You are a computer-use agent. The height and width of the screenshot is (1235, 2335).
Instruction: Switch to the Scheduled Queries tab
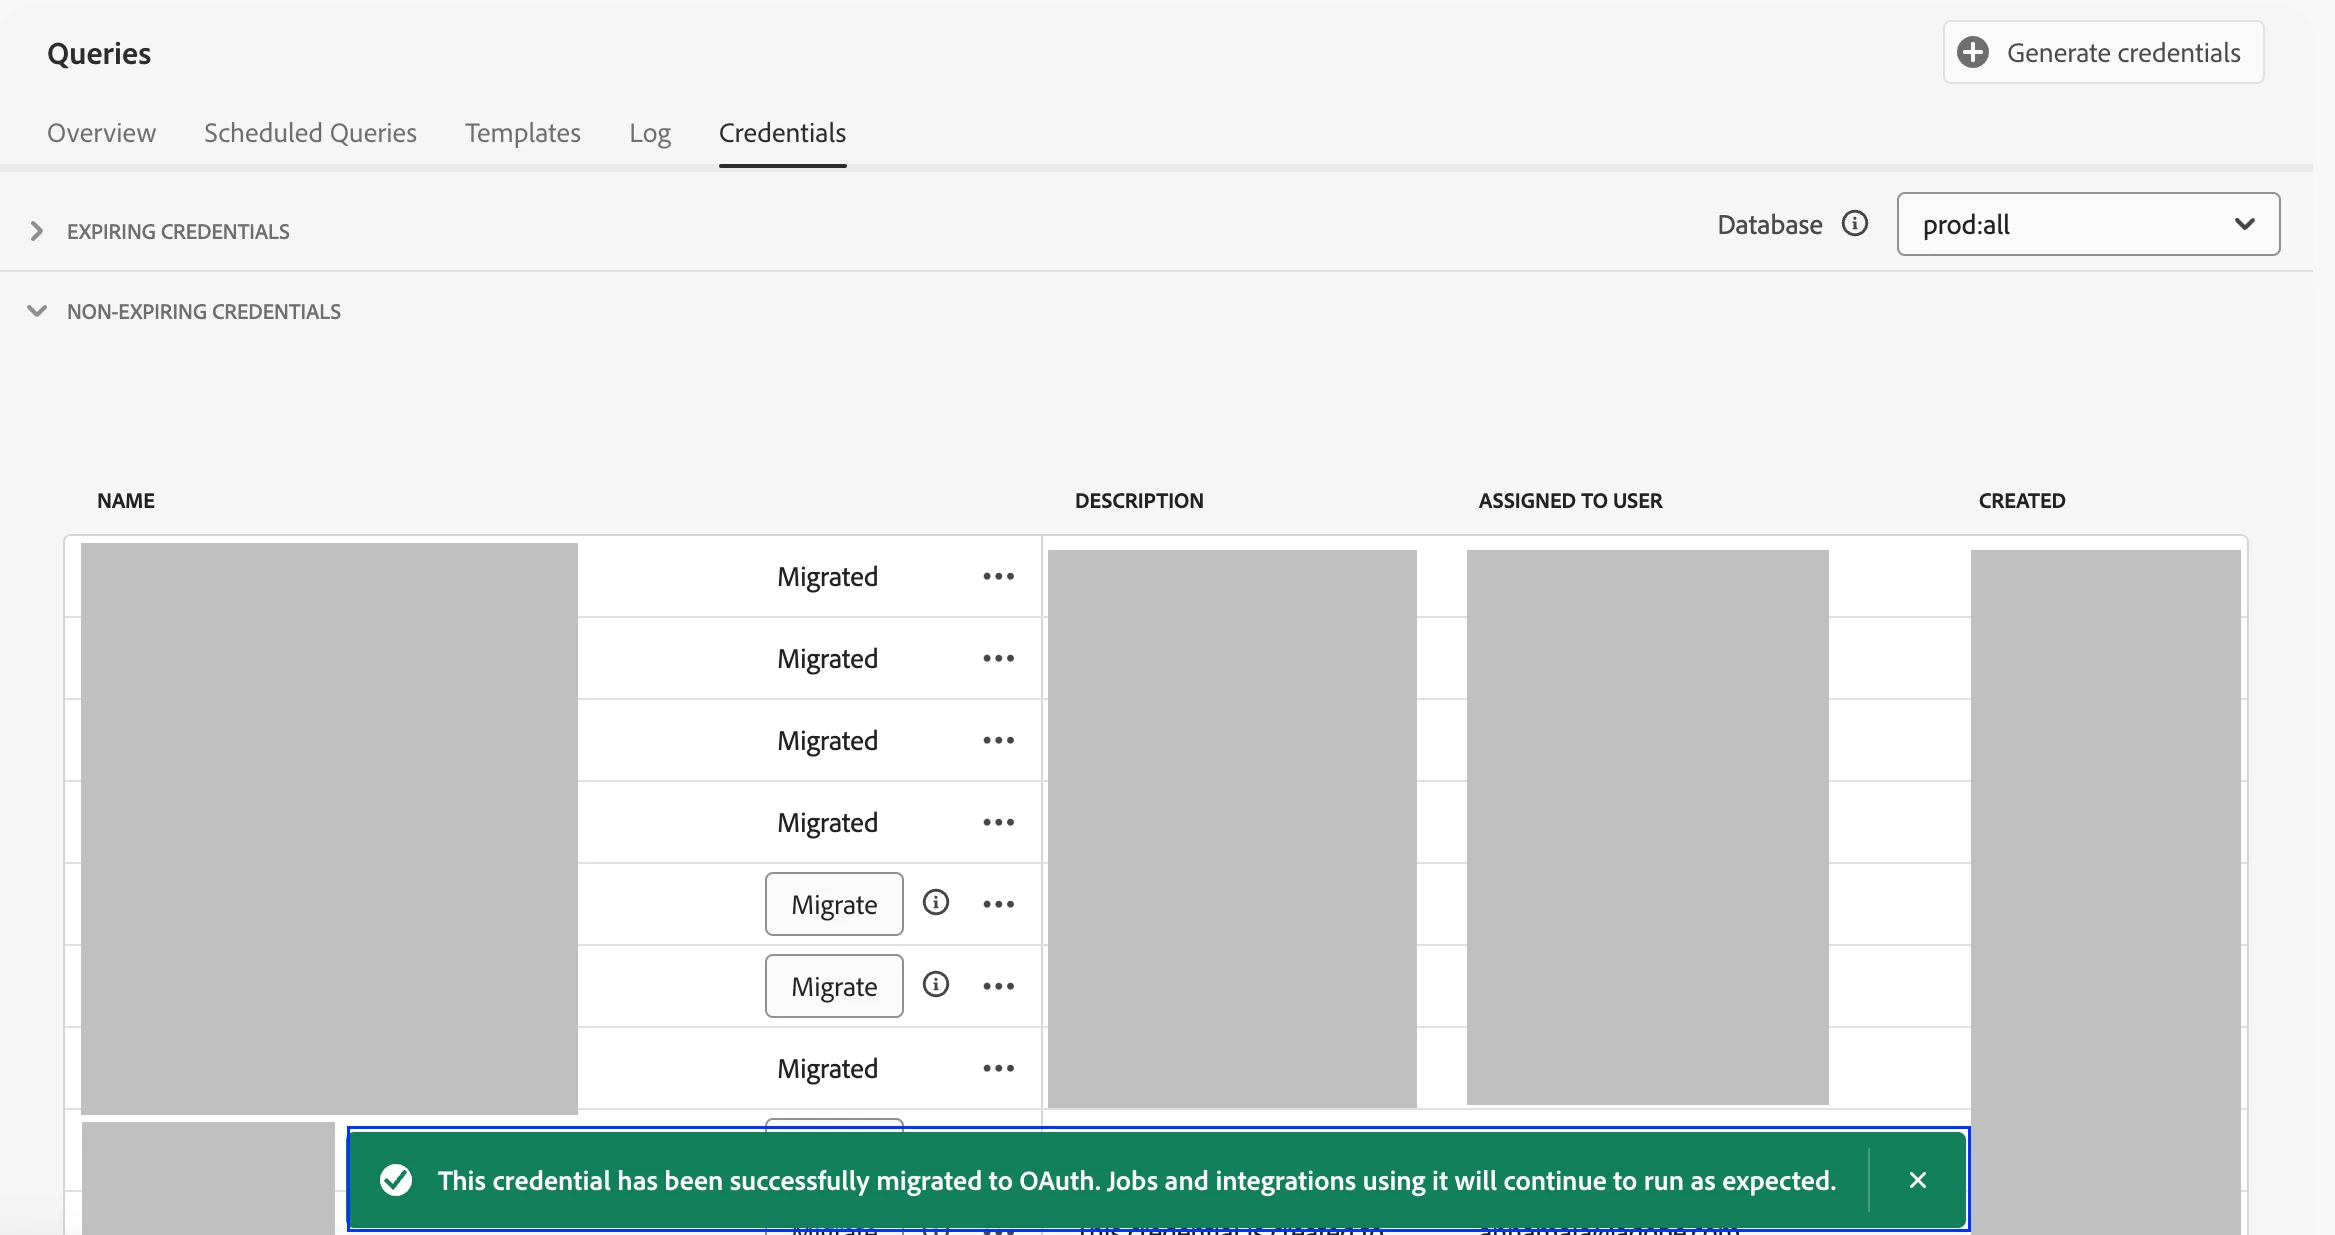pos(310,133)
